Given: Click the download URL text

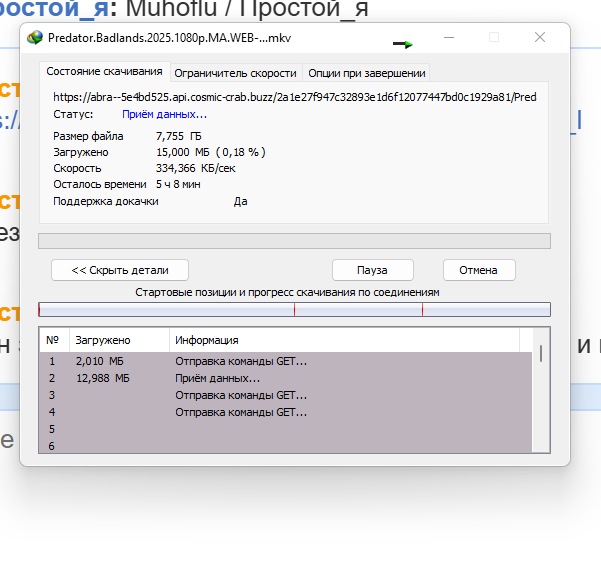Looking at the screenshot, I should tap(295, 97).
